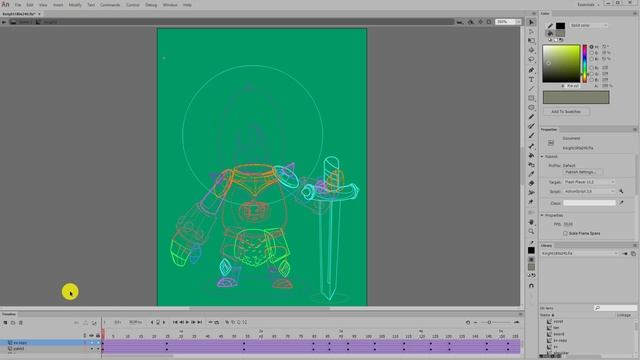Open the File menu
640x360 pixels.
tap(18, 5)
